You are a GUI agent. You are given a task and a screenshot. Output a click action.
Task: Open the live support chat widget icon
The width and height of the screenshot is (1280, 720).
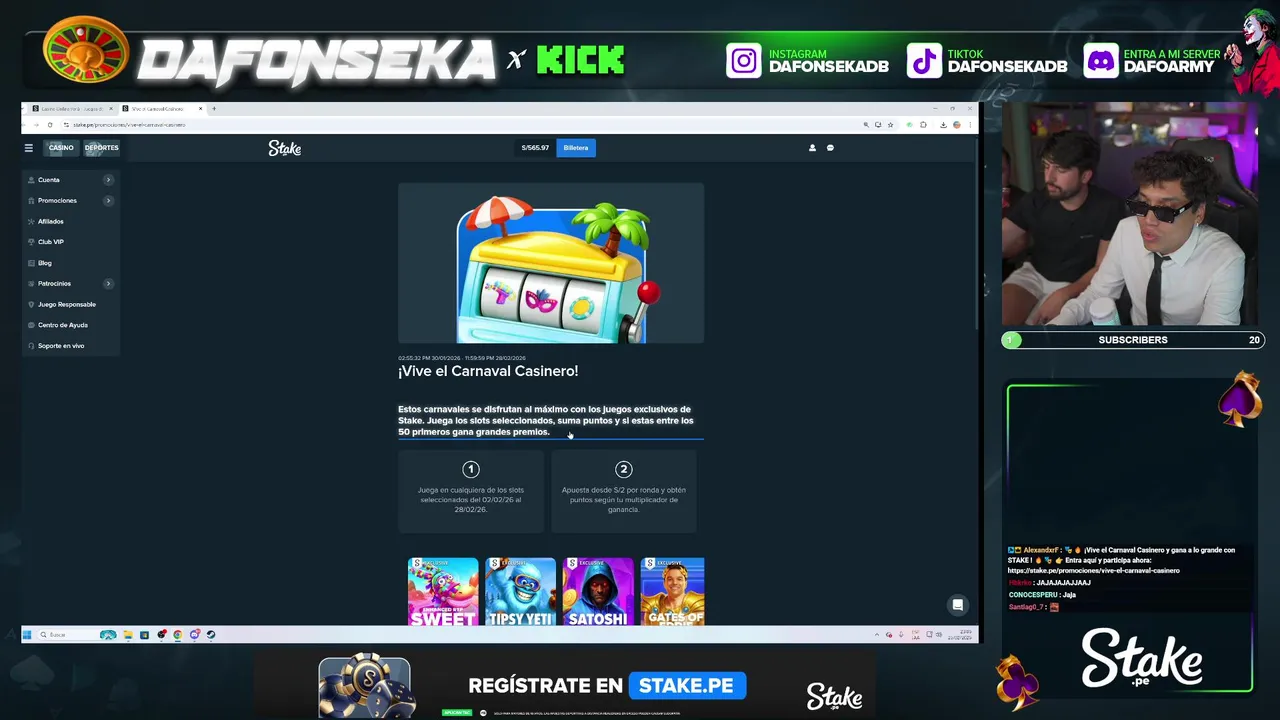[x=957, y=604]
